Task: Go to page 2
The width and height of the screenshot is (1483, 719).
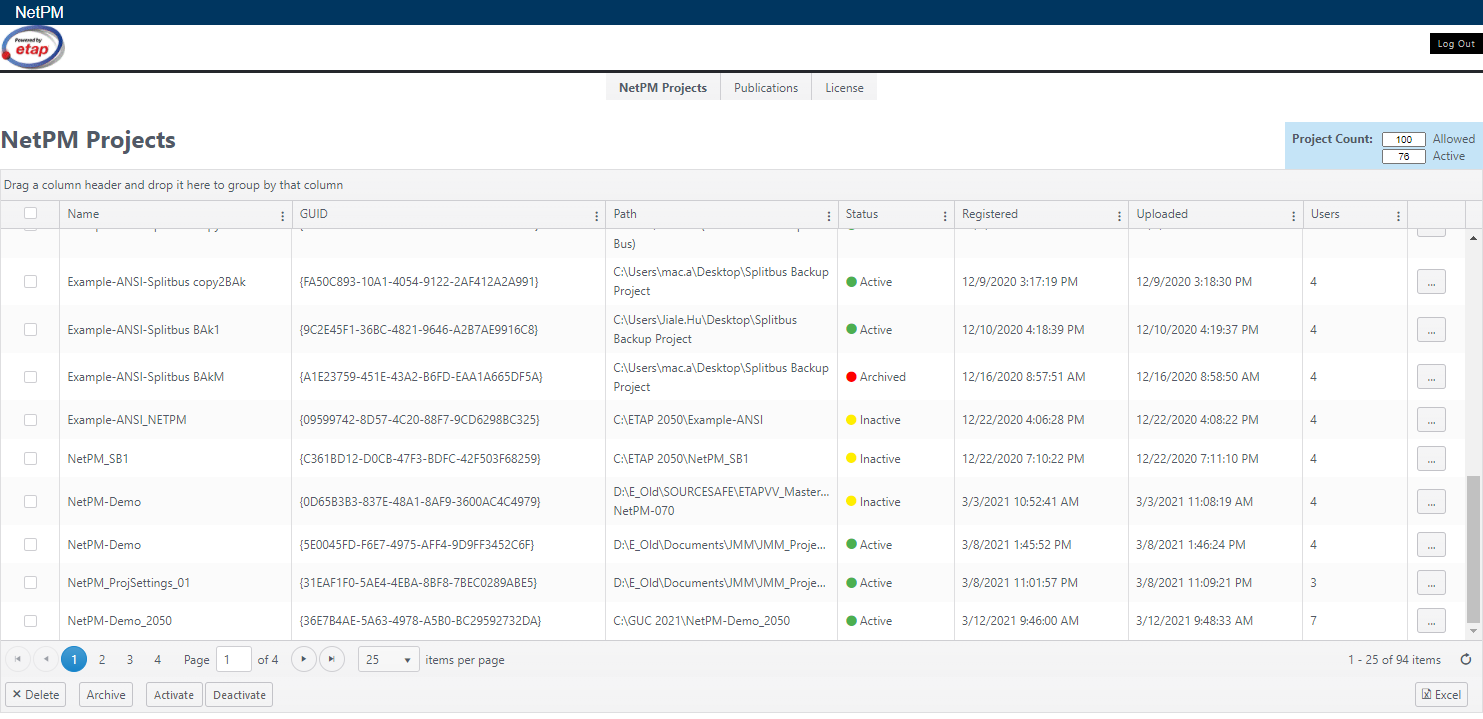Action: point(102,659)
